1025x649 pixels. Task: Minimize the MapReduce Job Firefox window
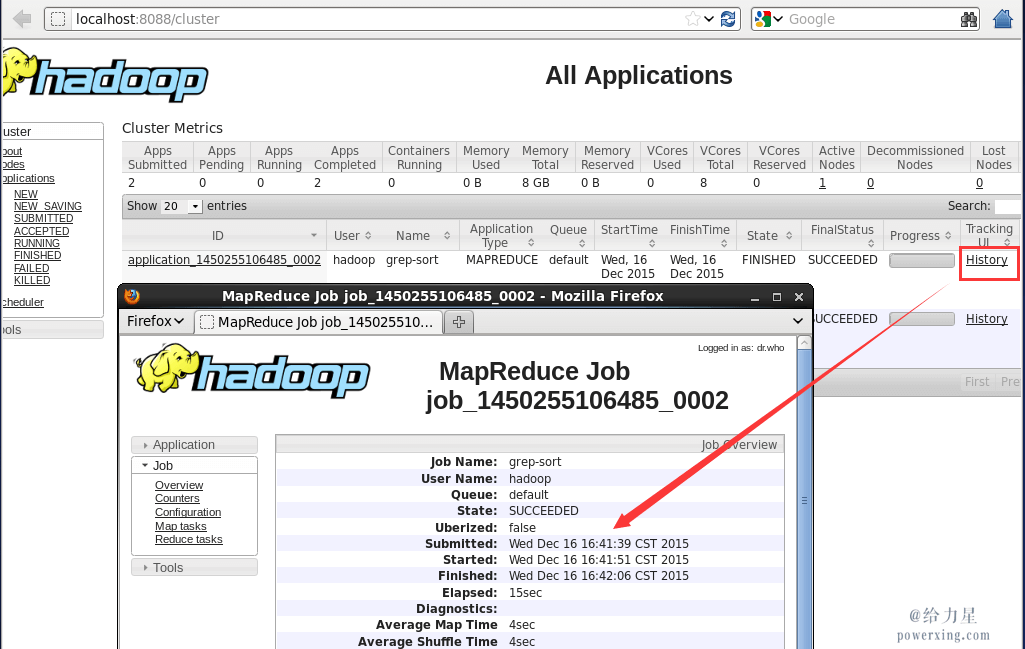(x=755, y=297)
